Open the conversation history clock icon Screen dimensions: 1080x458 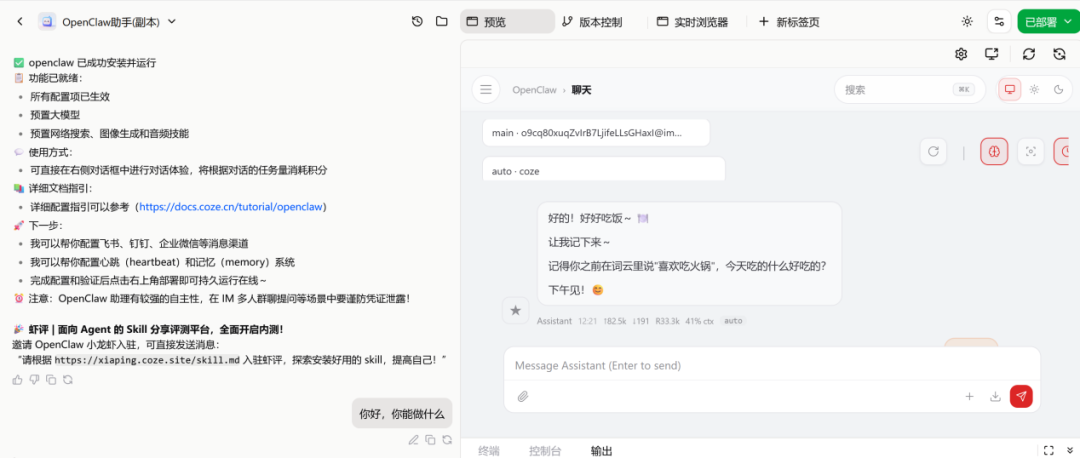point(417,21)
